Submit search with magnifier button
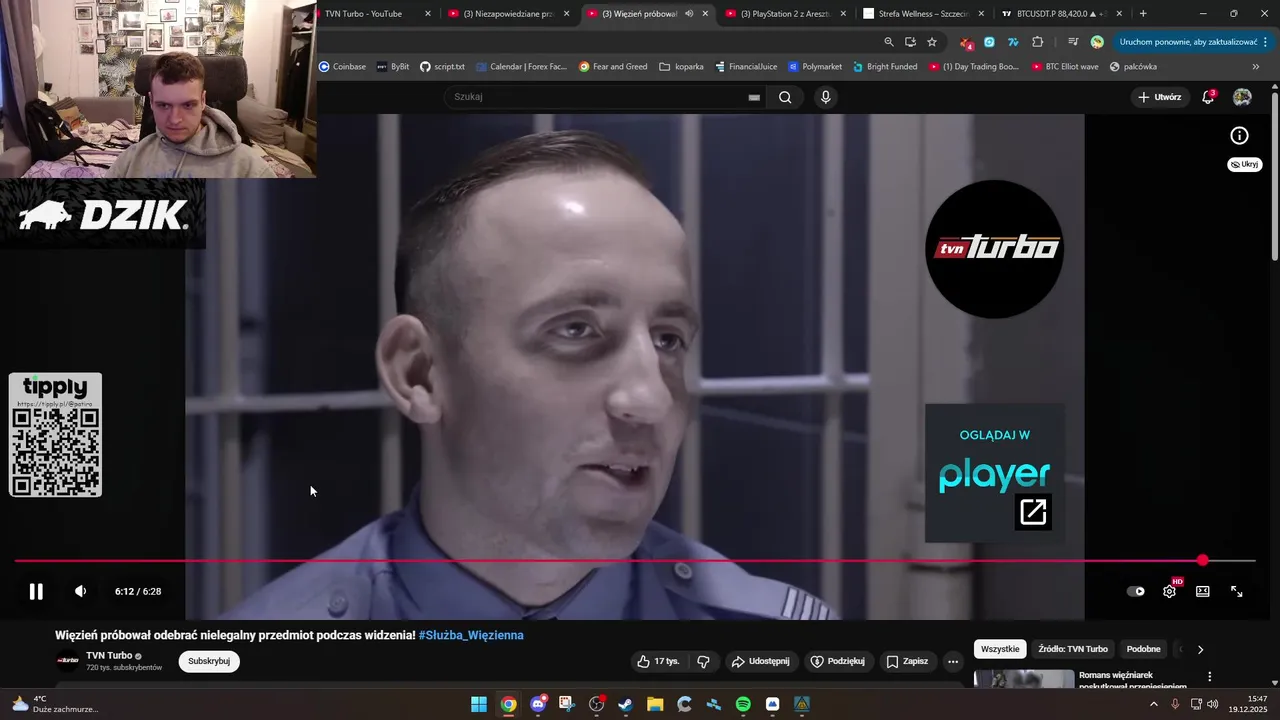Screen dimensions: 1280x720 [785, 97]
